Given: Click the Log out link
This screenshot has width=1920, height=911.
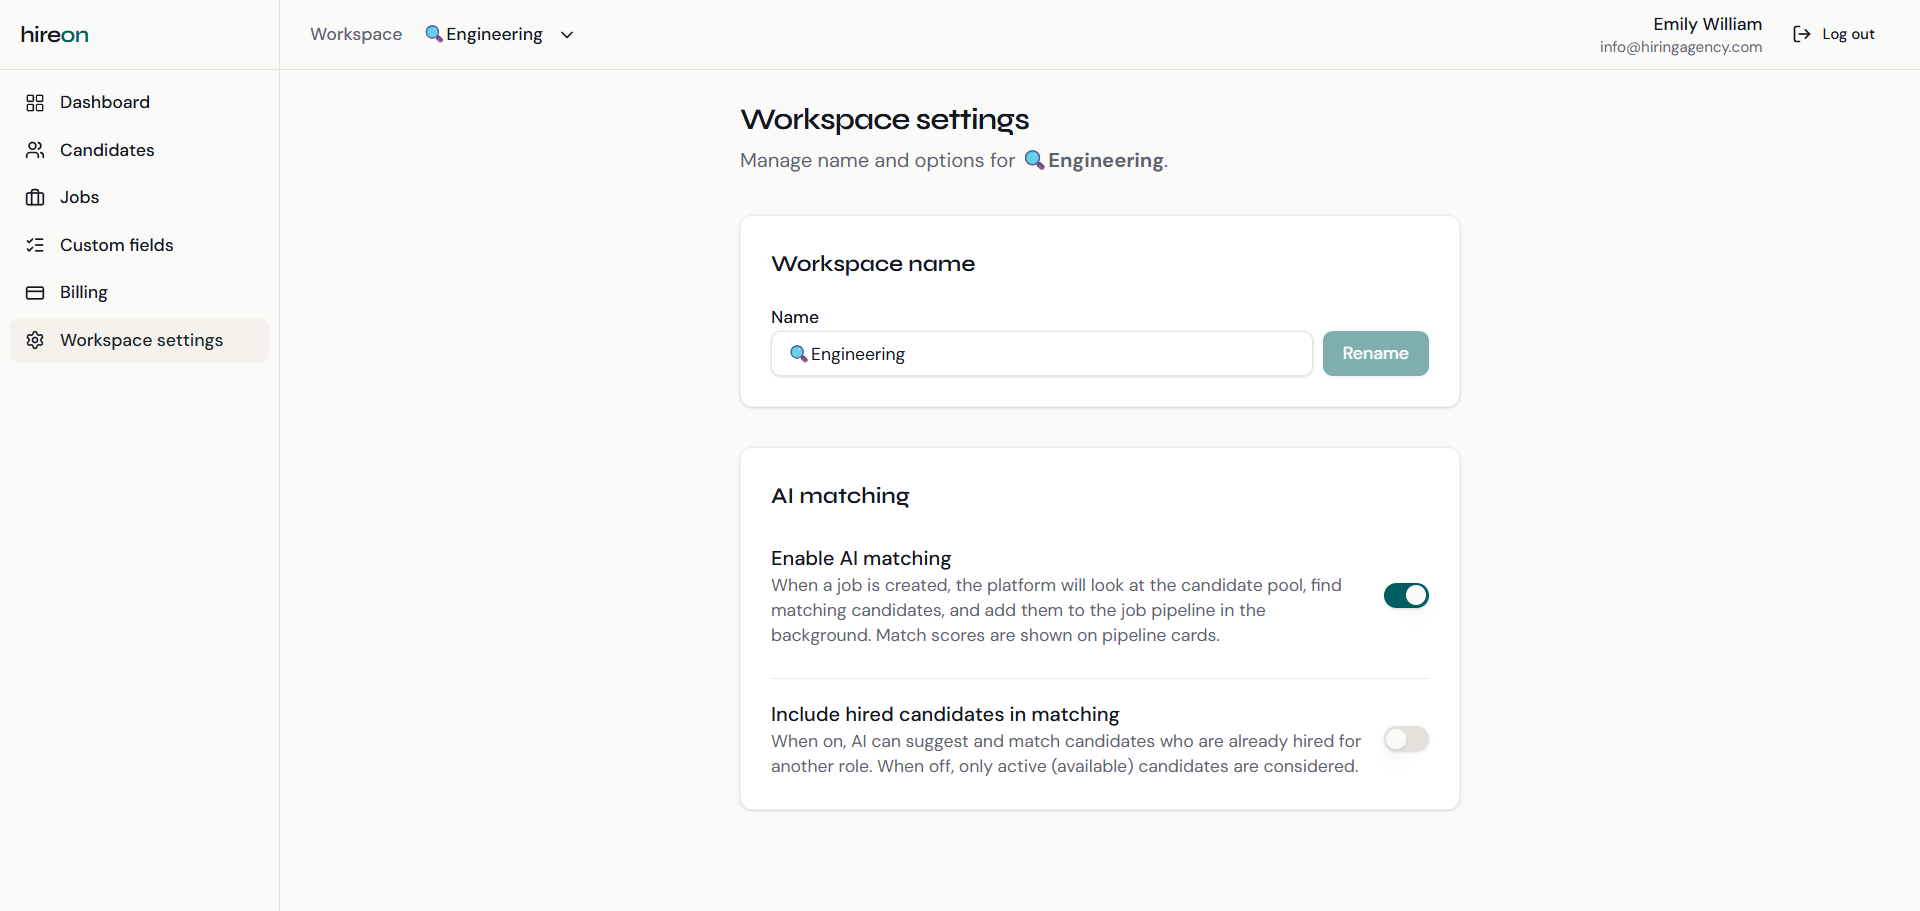Looking at the screenshot, I should (x=1848, y=34).
